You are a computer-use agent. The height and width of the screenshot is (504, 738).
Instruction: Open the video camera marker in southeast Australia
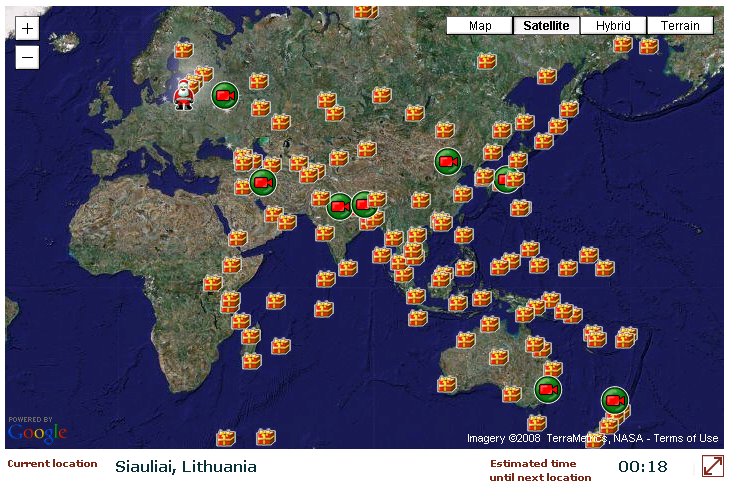(x=548, y=390)
